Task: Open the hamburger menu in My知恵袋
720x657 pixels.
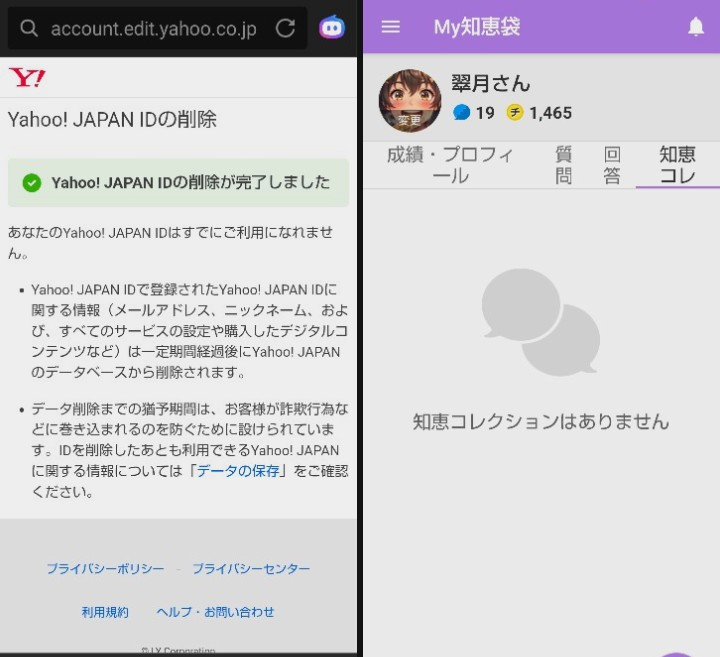Action: coord(391,27)
